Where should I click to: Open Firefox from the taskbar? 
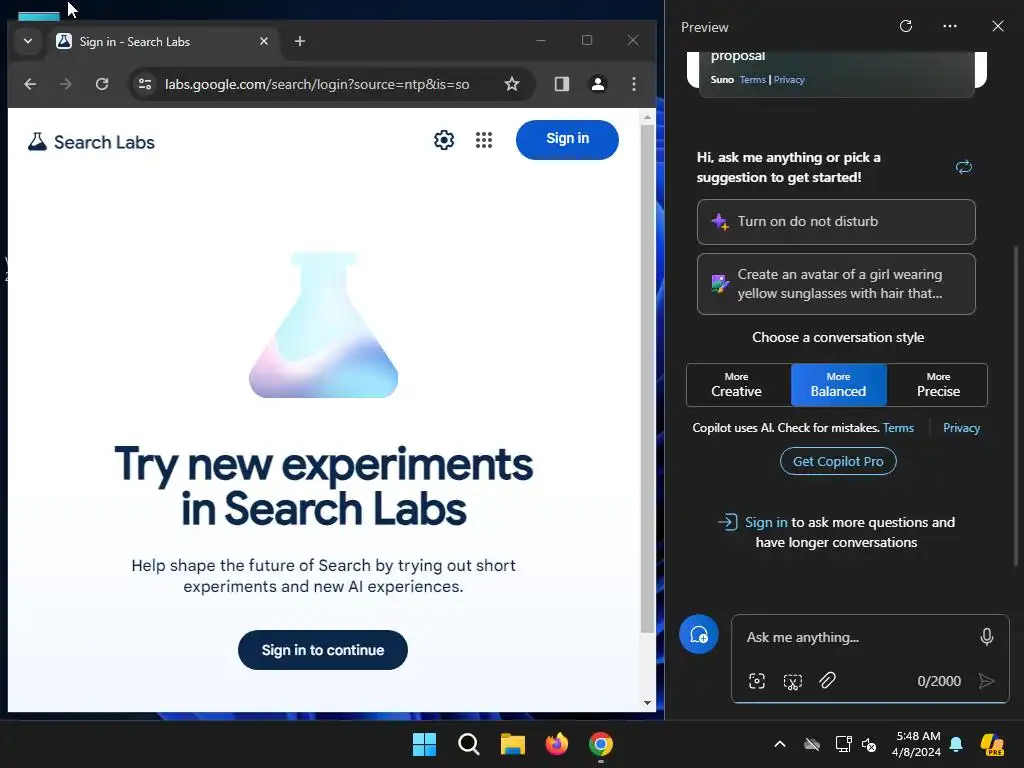[x=556, y=744]
